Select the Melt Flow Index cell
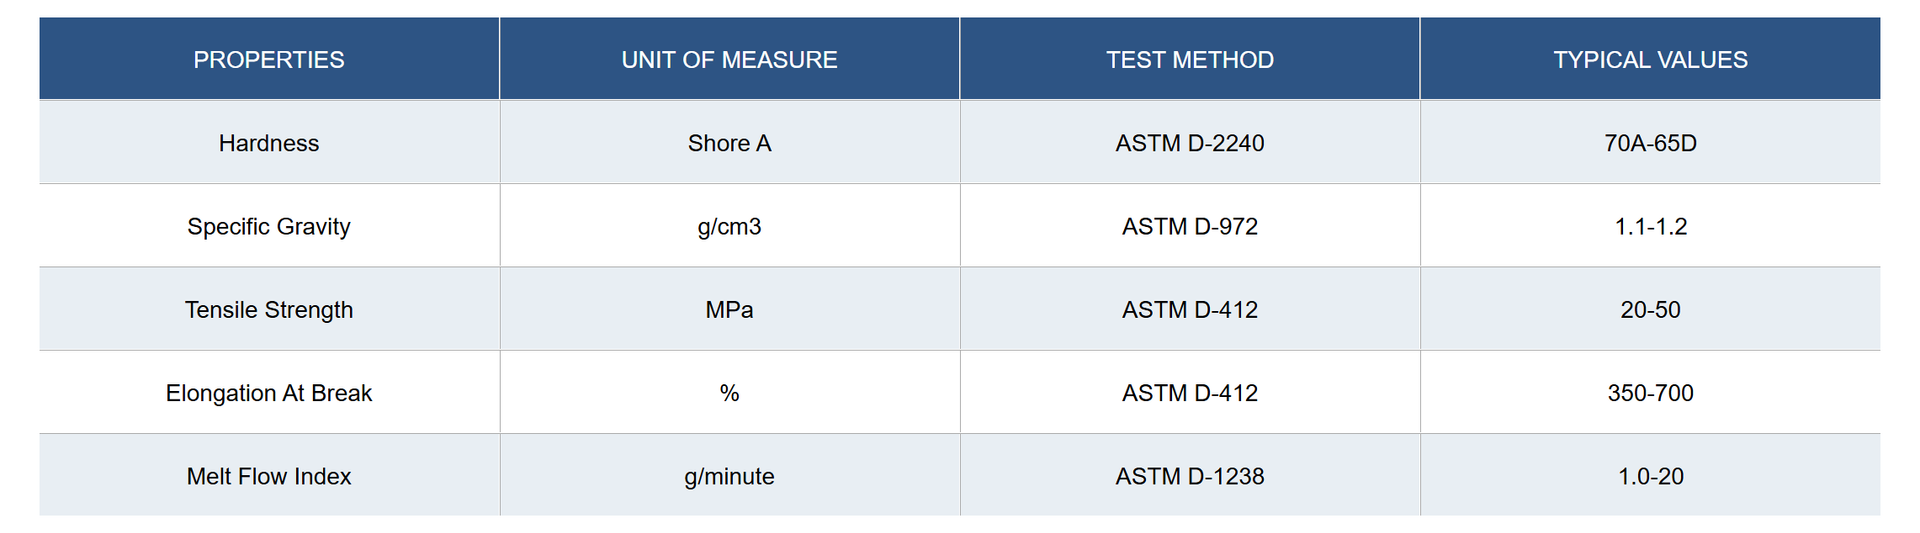The width and height of the screenshot is (1920, 533). click(x=269, y=475)
